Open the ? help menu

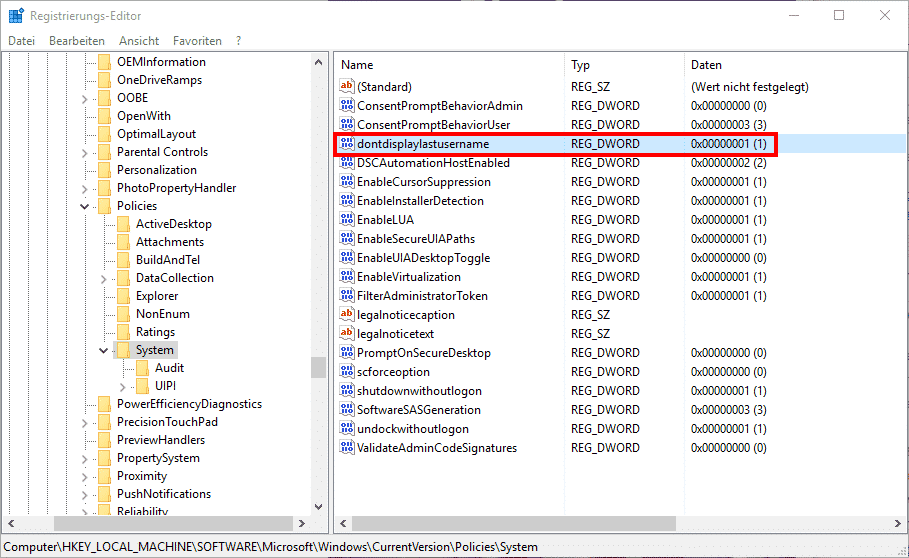pos(238,41)
